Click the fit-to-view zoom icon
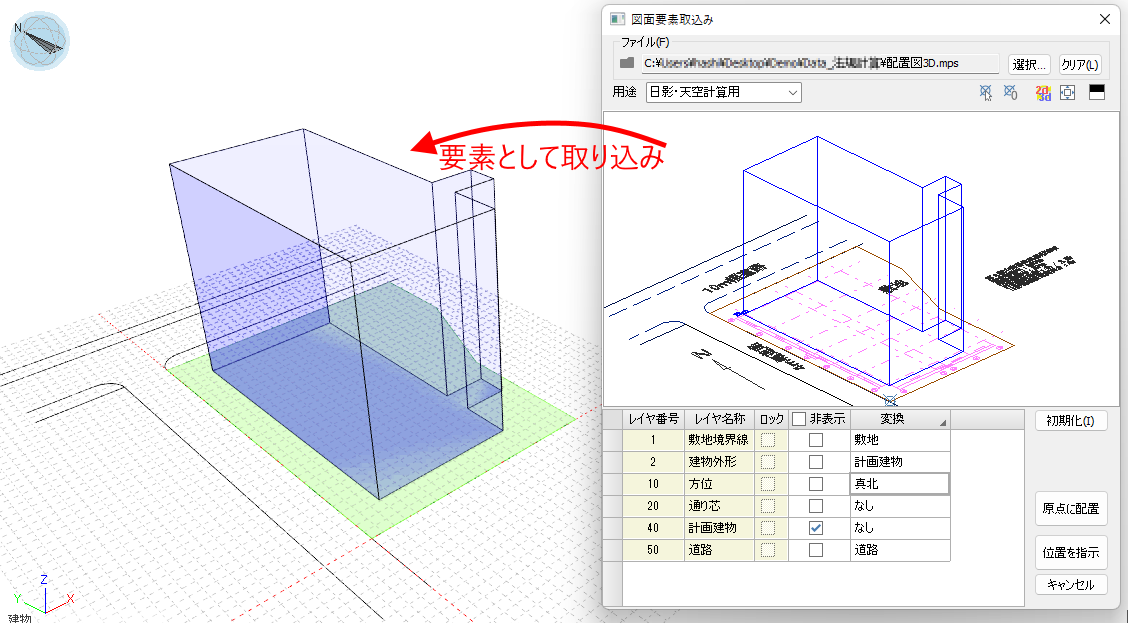The width and height of the screenshot is (1128, 623). 1067,93
